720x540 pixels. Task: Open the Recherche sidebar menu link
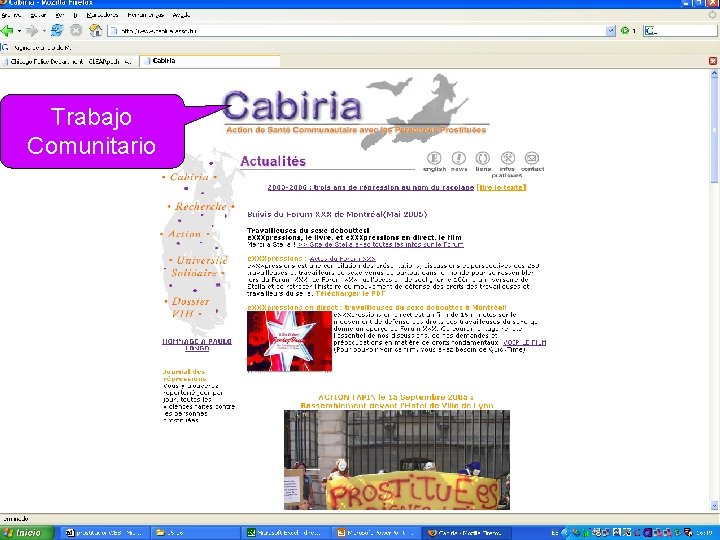coord(201,207)
